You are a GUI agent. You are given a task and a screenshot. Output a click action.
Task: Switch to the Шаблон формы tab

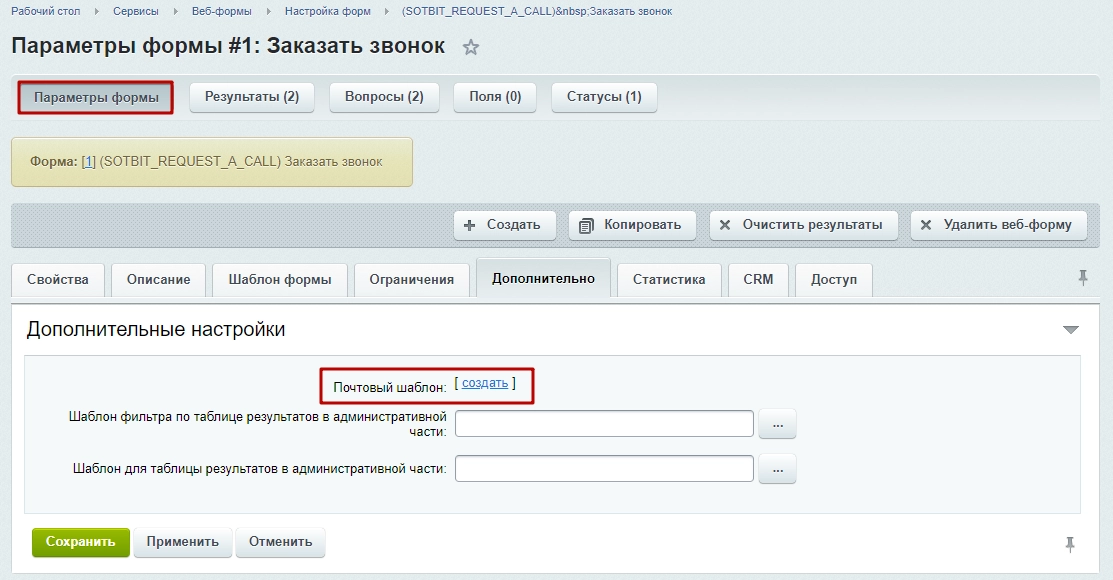pyautogui.click(x=280, y=280)
